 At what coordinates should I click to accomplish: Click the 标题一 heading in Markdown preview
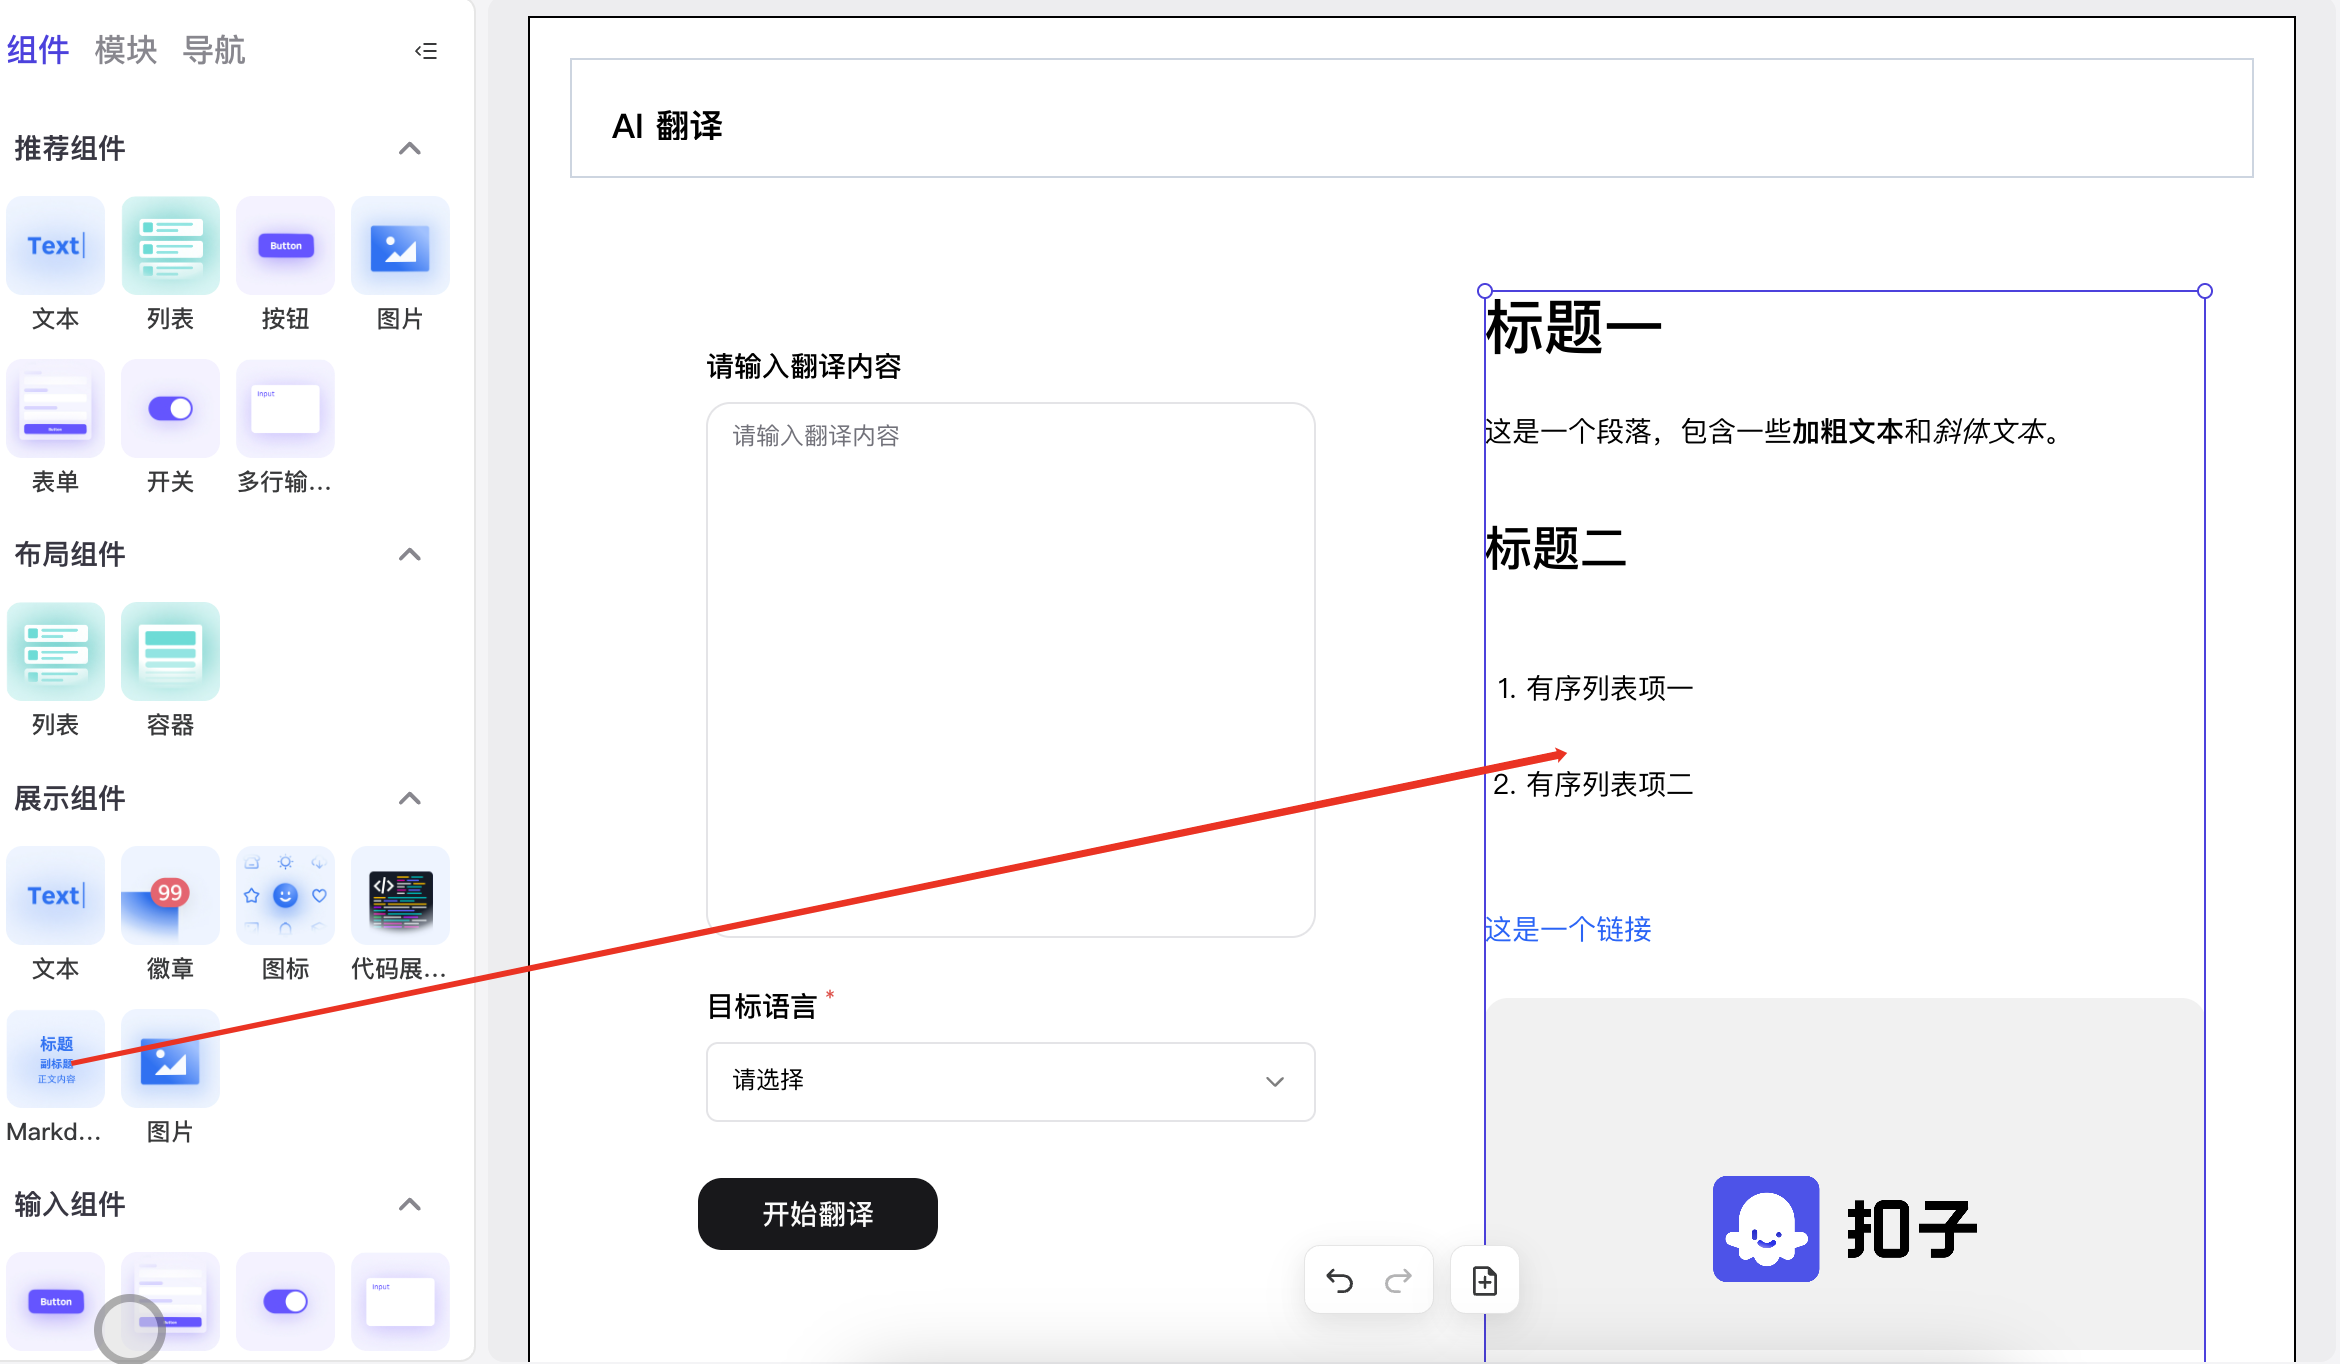[1573, 328]
